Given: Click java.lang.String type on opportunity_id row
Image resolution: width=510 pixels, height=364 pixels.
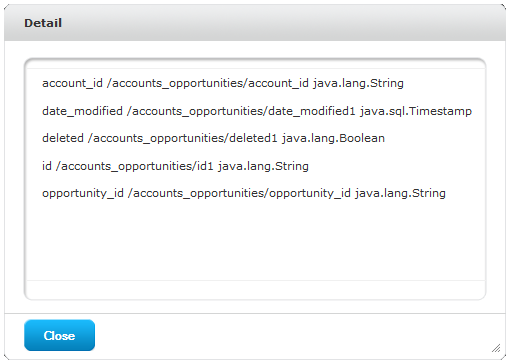Looking at the screenshot, I should [400, 193].
